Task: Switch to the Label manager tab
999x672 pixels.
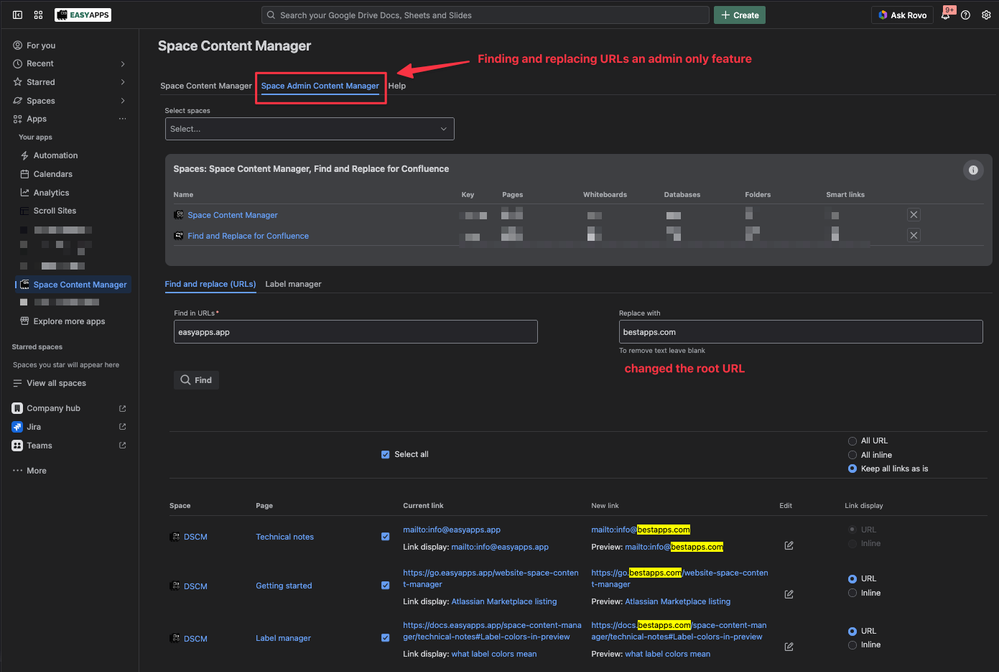Action: pos(293,284)
